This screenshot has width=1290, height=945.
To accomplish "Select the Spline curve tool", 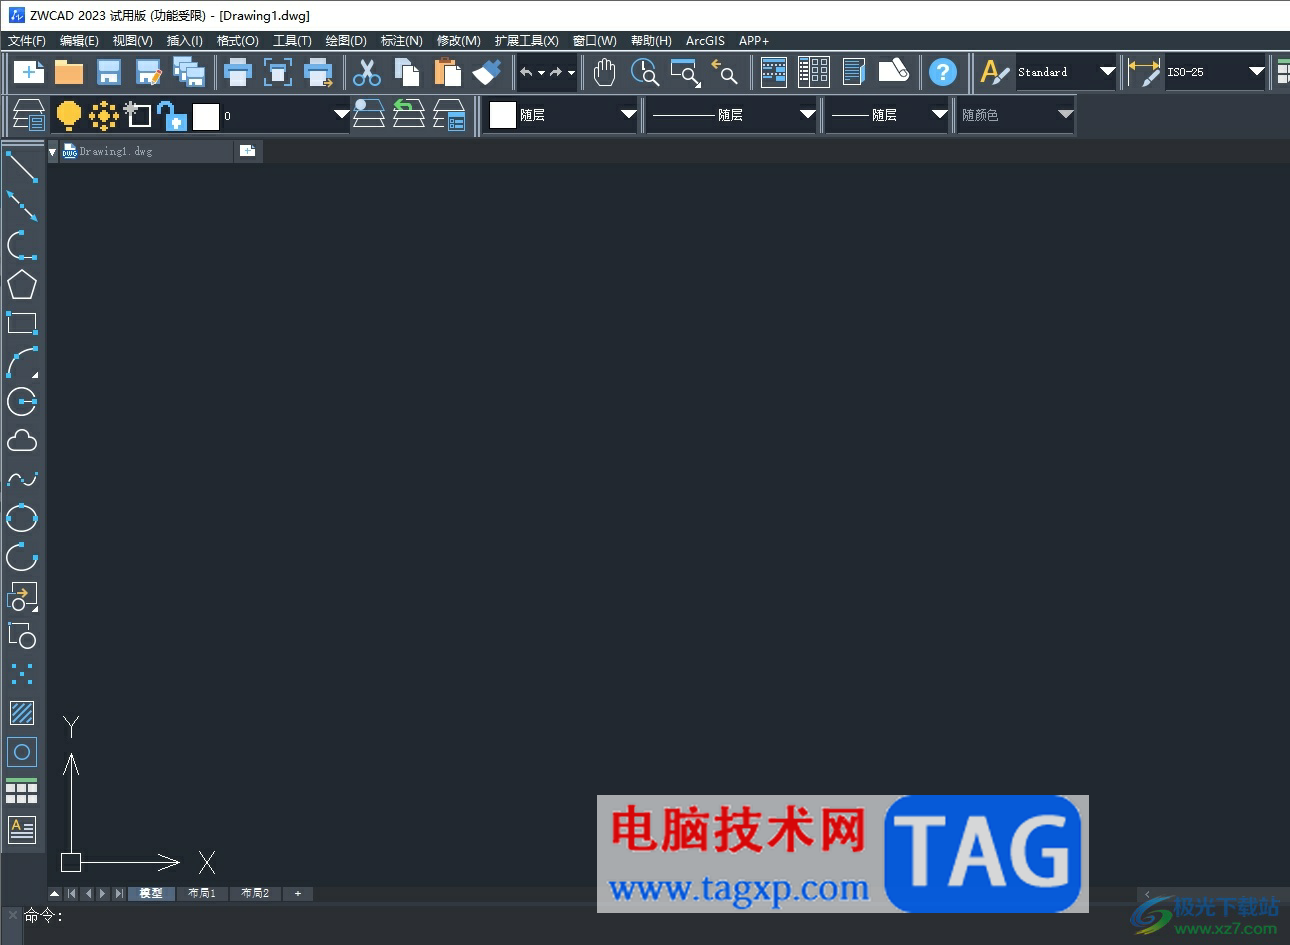I will point(22,479).
